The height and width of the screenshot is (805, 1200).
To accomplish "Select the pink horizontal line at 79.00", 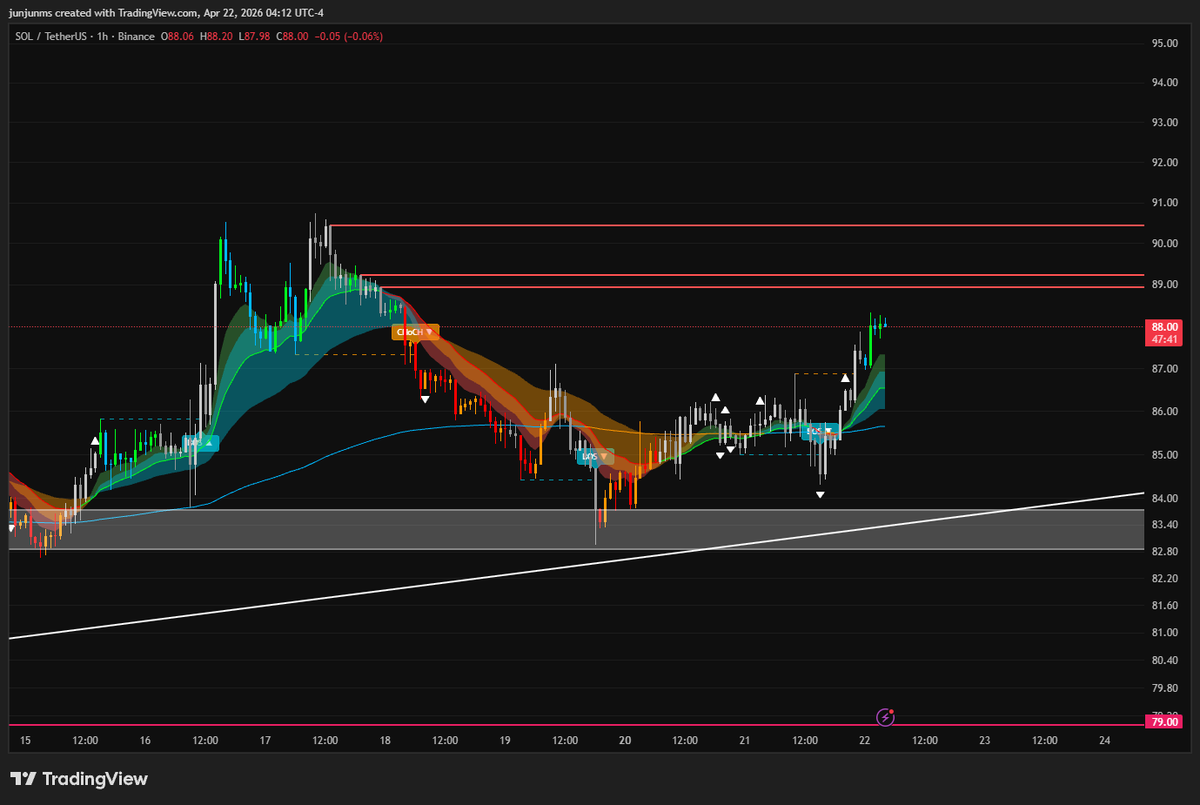I will (576, 724).
